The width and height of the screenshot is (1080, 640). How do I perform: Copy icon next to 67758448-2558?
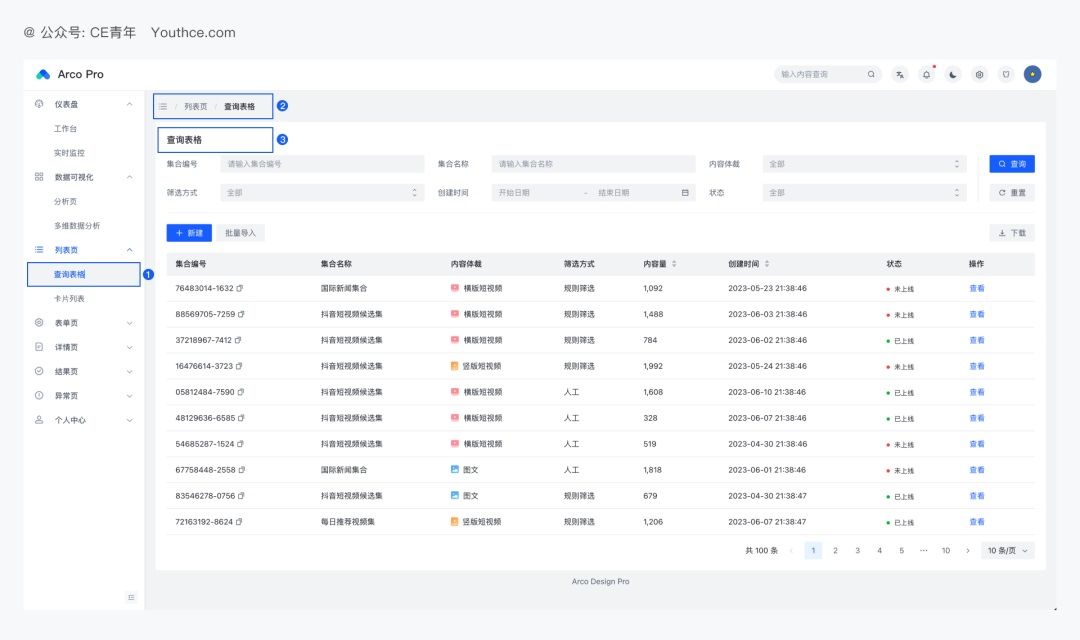point(242,470)
